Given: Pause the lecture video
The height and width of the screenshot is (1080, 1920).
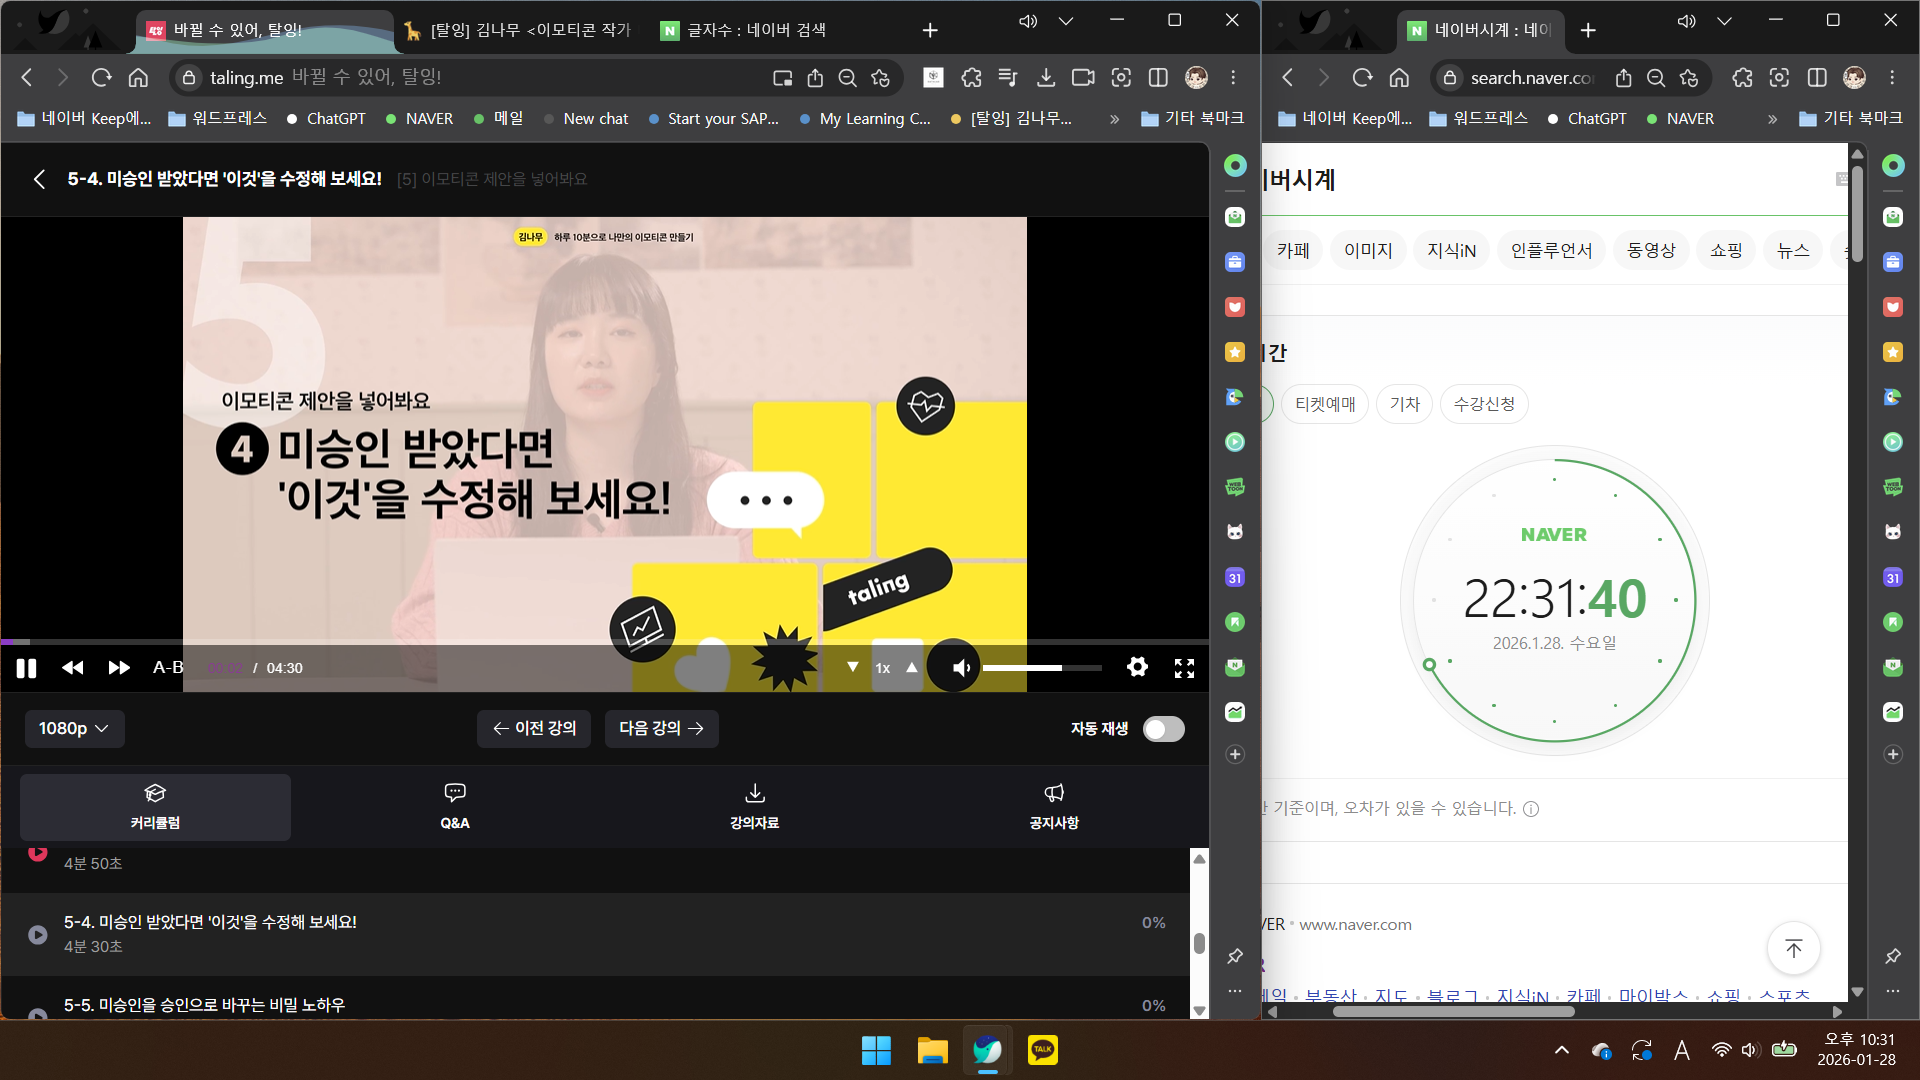Looking at the screenshot, I should click(x=26, y=668).
